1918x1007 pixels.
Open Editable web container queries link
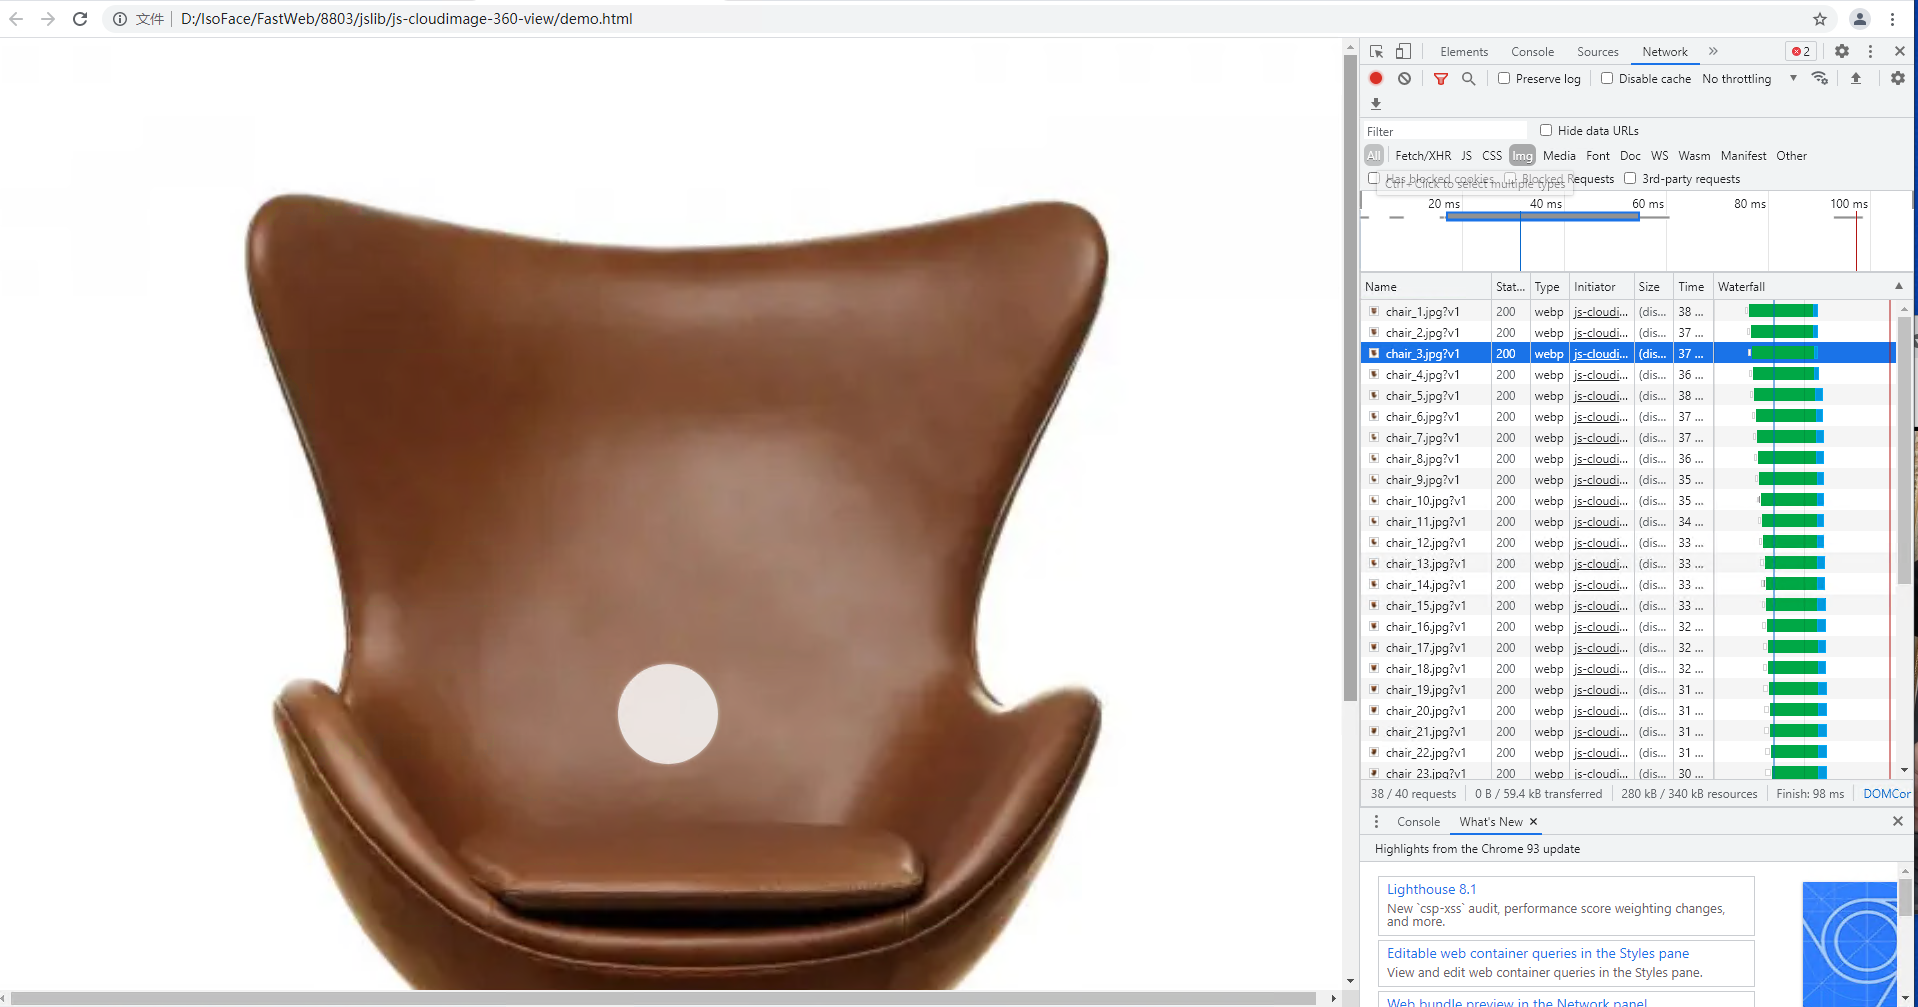coord(1538,953)
